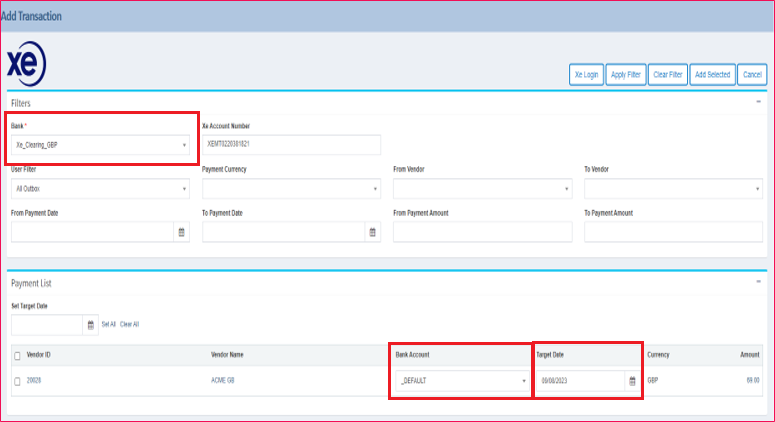Collapse the Payment List panel
This screenshot has height=422, width=775.
(x=758, y=283)
